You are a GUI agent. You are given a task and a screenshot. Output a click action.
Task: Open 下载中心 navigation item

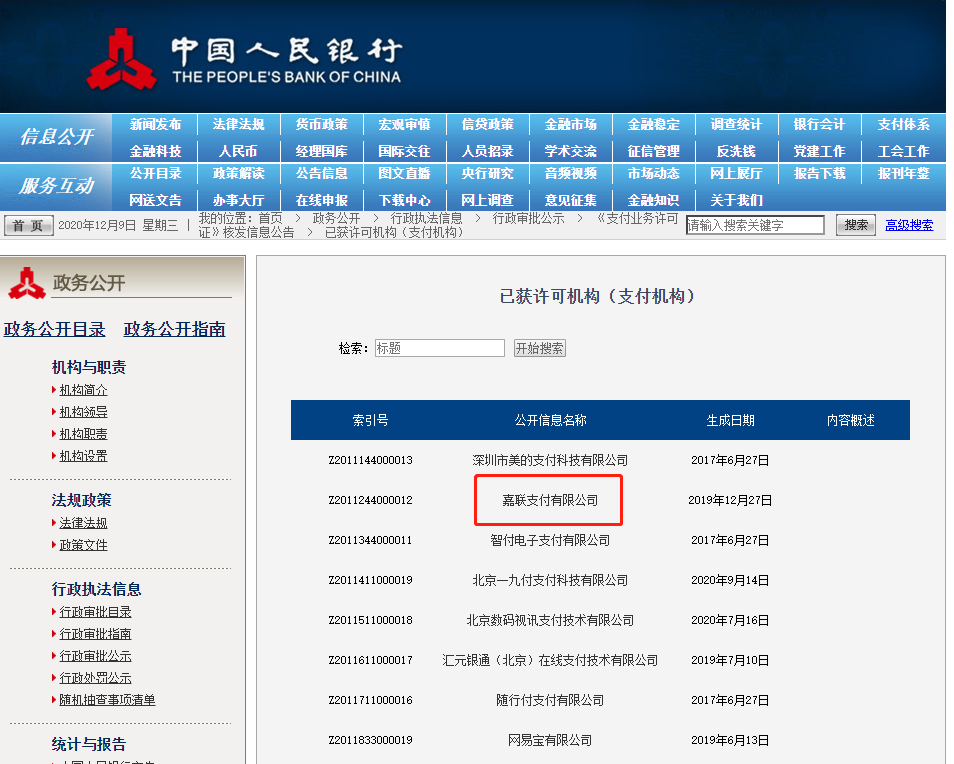[404, 200]
